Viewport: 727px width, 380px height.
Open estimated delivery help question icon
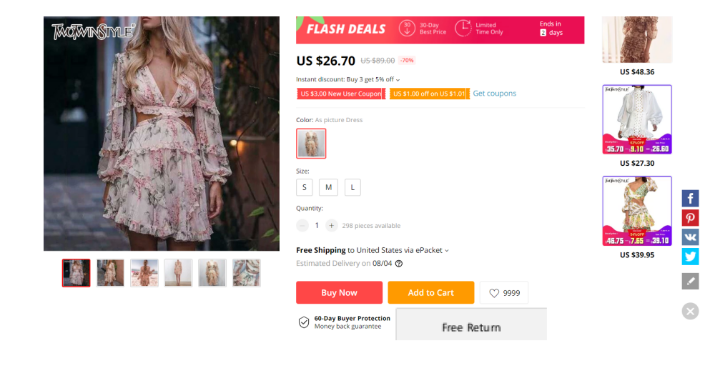pyautogui.click(x=399, y=264)
